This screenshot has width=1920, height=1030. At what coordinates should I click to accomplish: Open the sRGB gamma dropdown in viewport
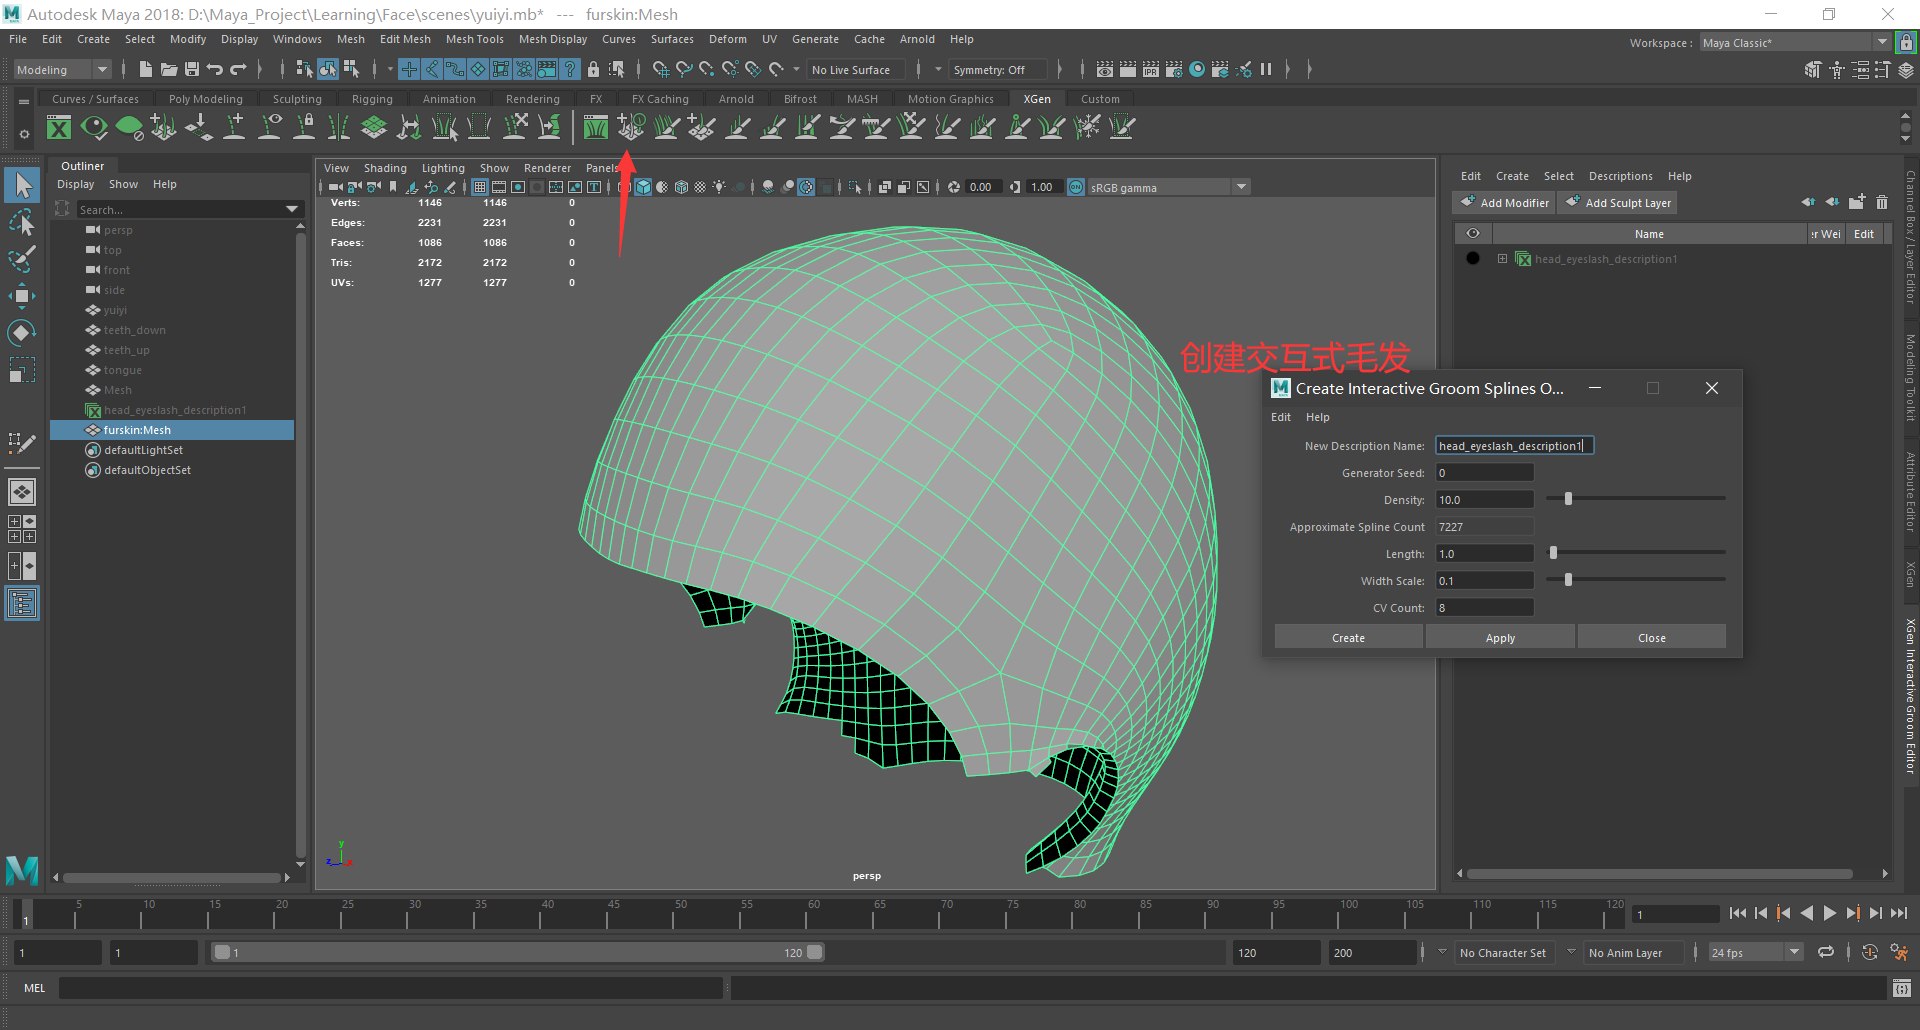pyautogui.click(x=1241, y=186)
